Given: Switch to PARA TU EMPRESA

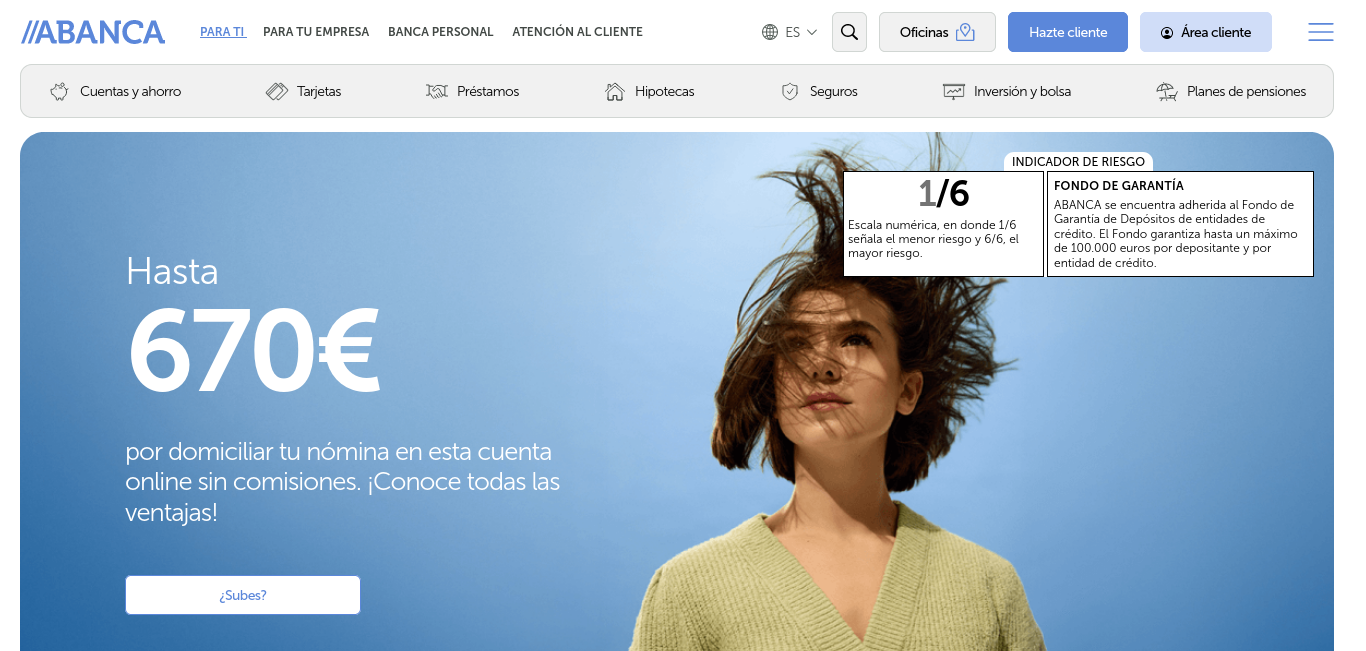Looking at the screenshot, I should tap(316, 32).
